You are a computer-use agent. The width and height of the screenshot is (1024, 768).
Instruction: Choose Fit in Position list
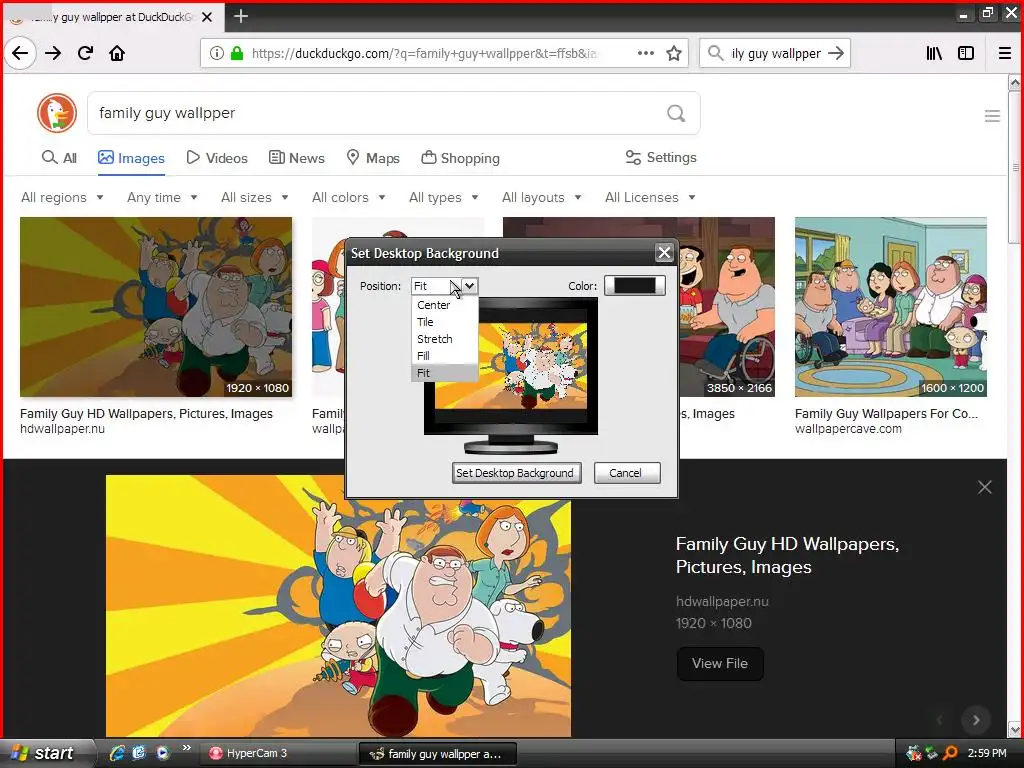click(445, 373)
